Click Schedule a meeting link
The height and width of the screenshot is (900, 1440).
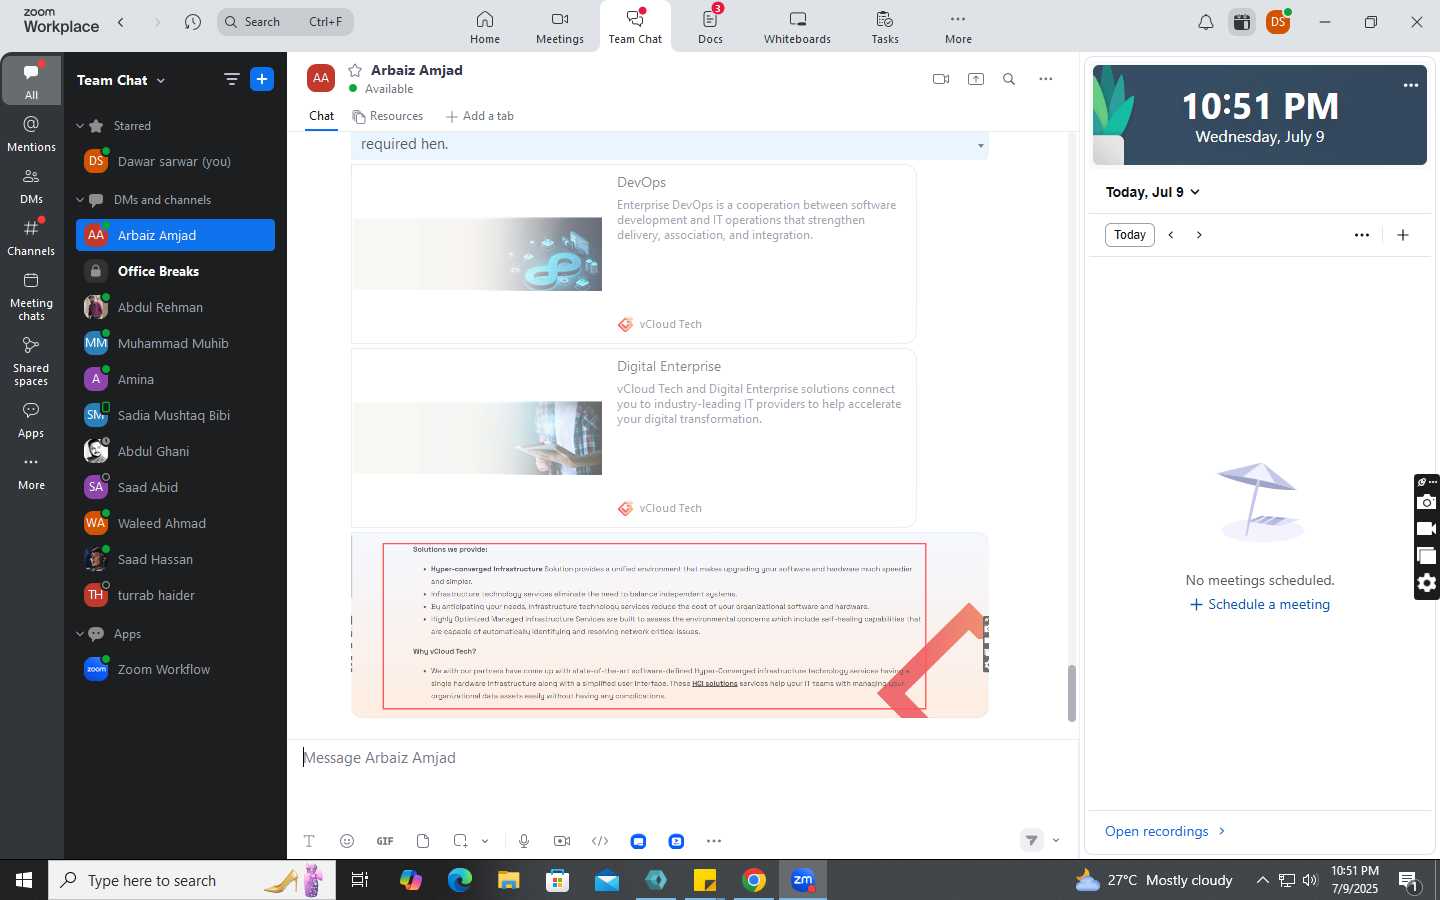click(x=1260, y=605)
